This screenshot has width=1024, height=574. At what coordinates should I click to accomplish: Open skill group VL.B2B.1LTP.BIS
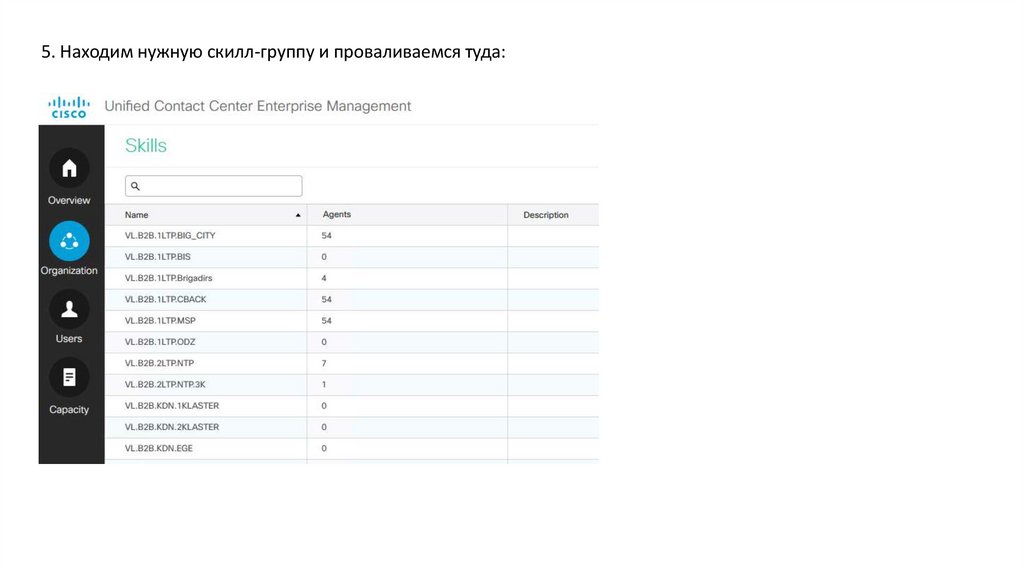157,257
